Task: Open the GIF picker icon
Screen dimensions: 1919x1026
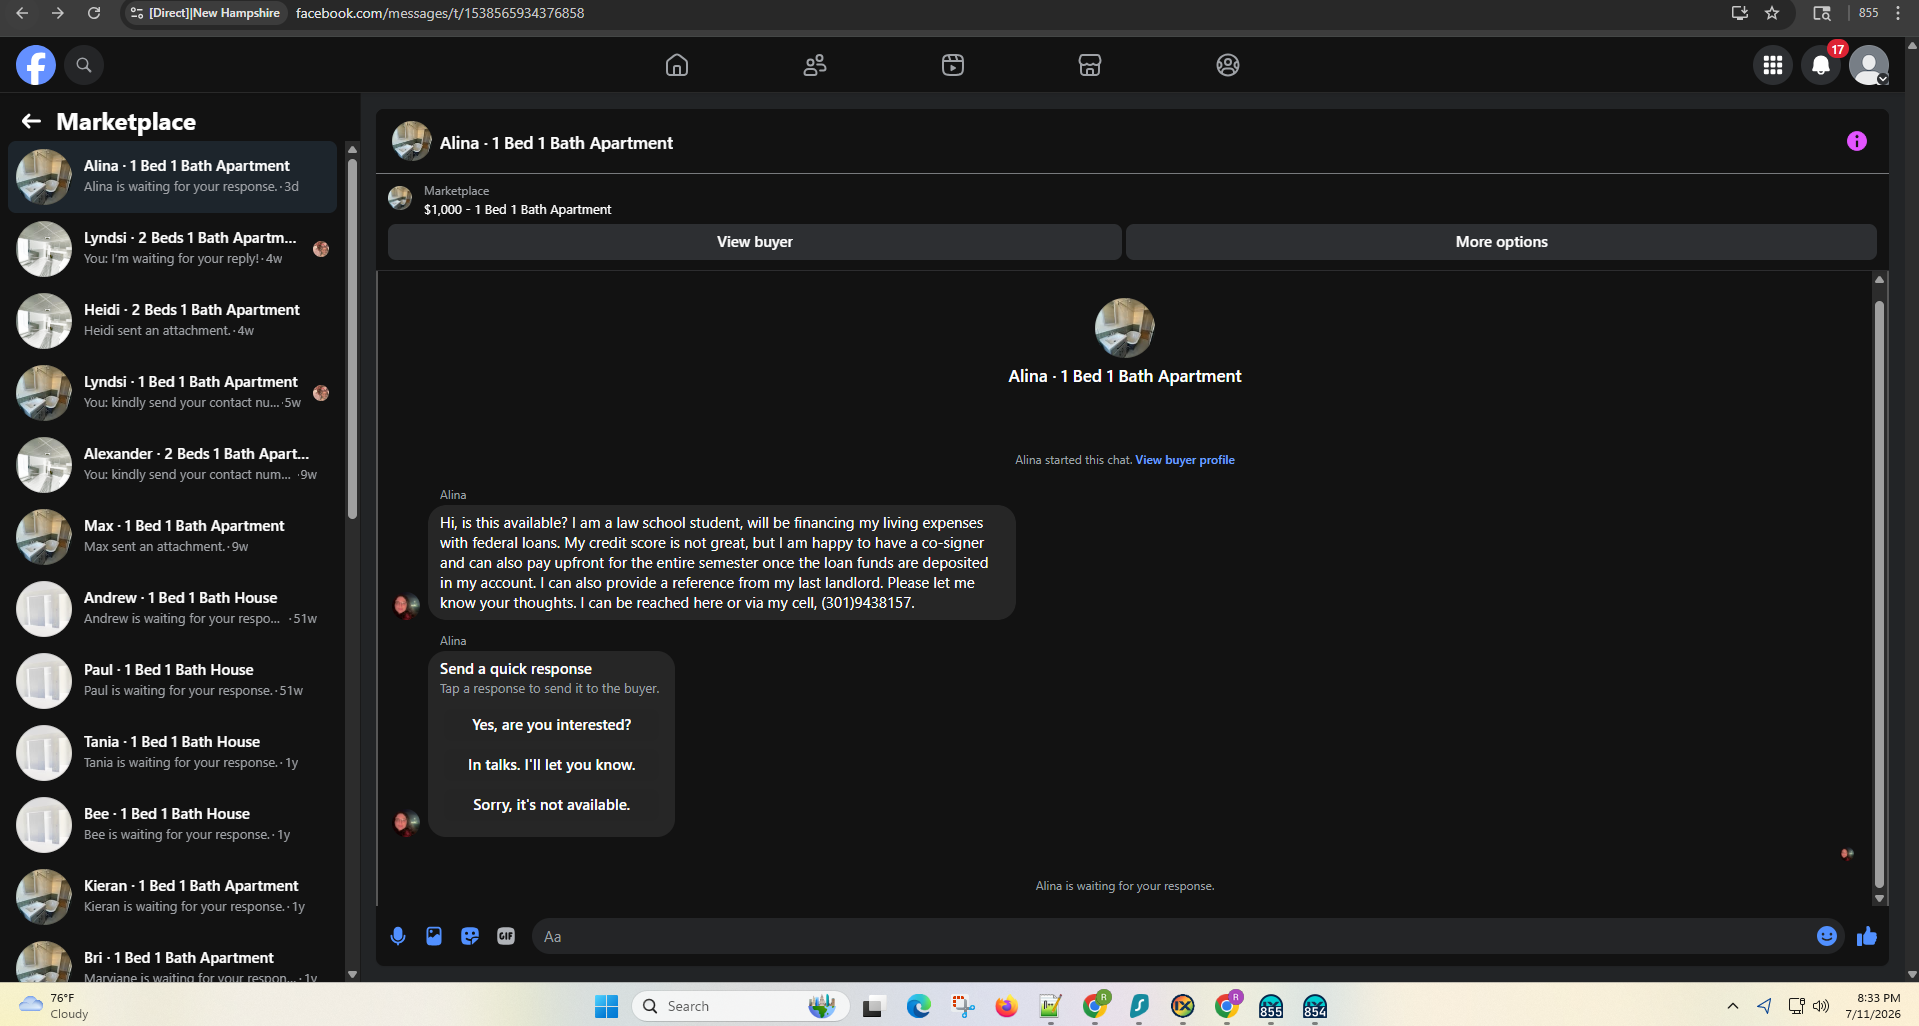Action: click(x=506, y=936)
